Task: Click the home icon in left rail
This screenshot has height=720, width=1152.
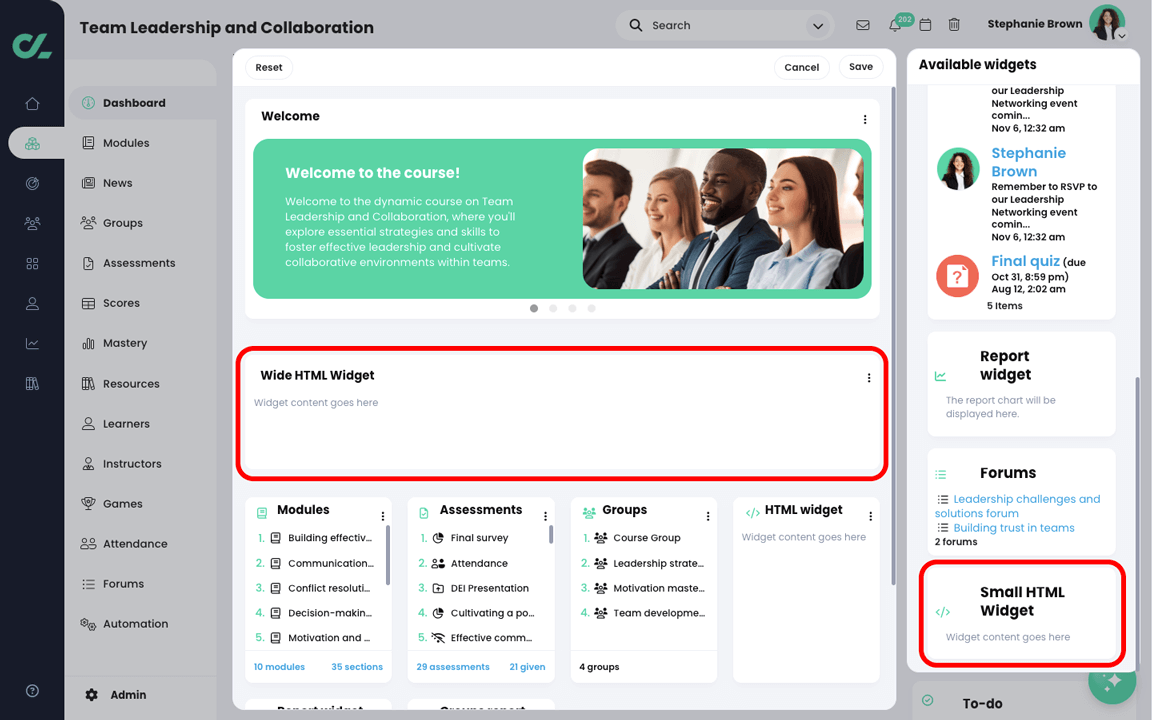Action: click(x=32, y=104)
